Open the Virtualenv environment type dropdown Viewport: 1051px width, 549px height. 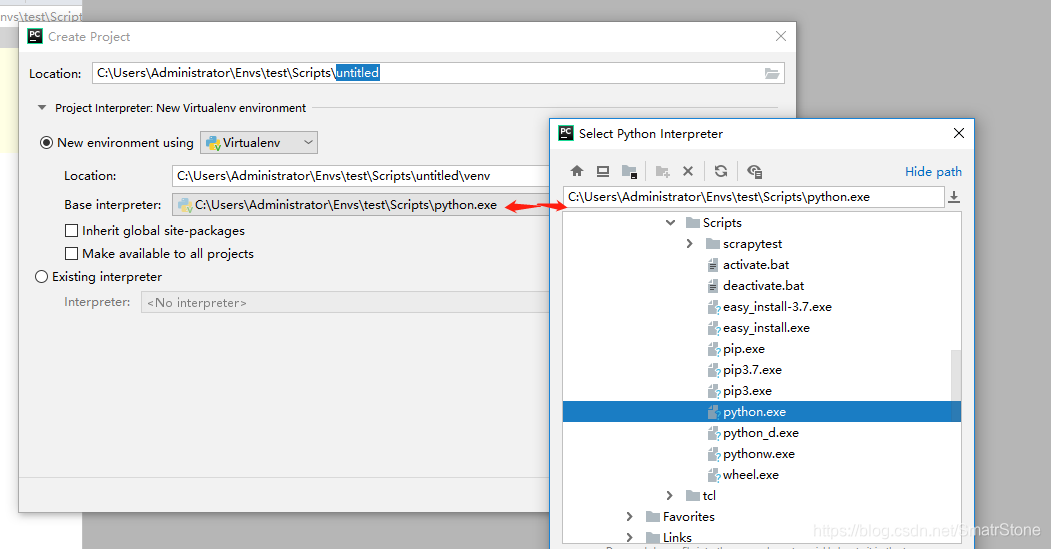tap(259, 143)
